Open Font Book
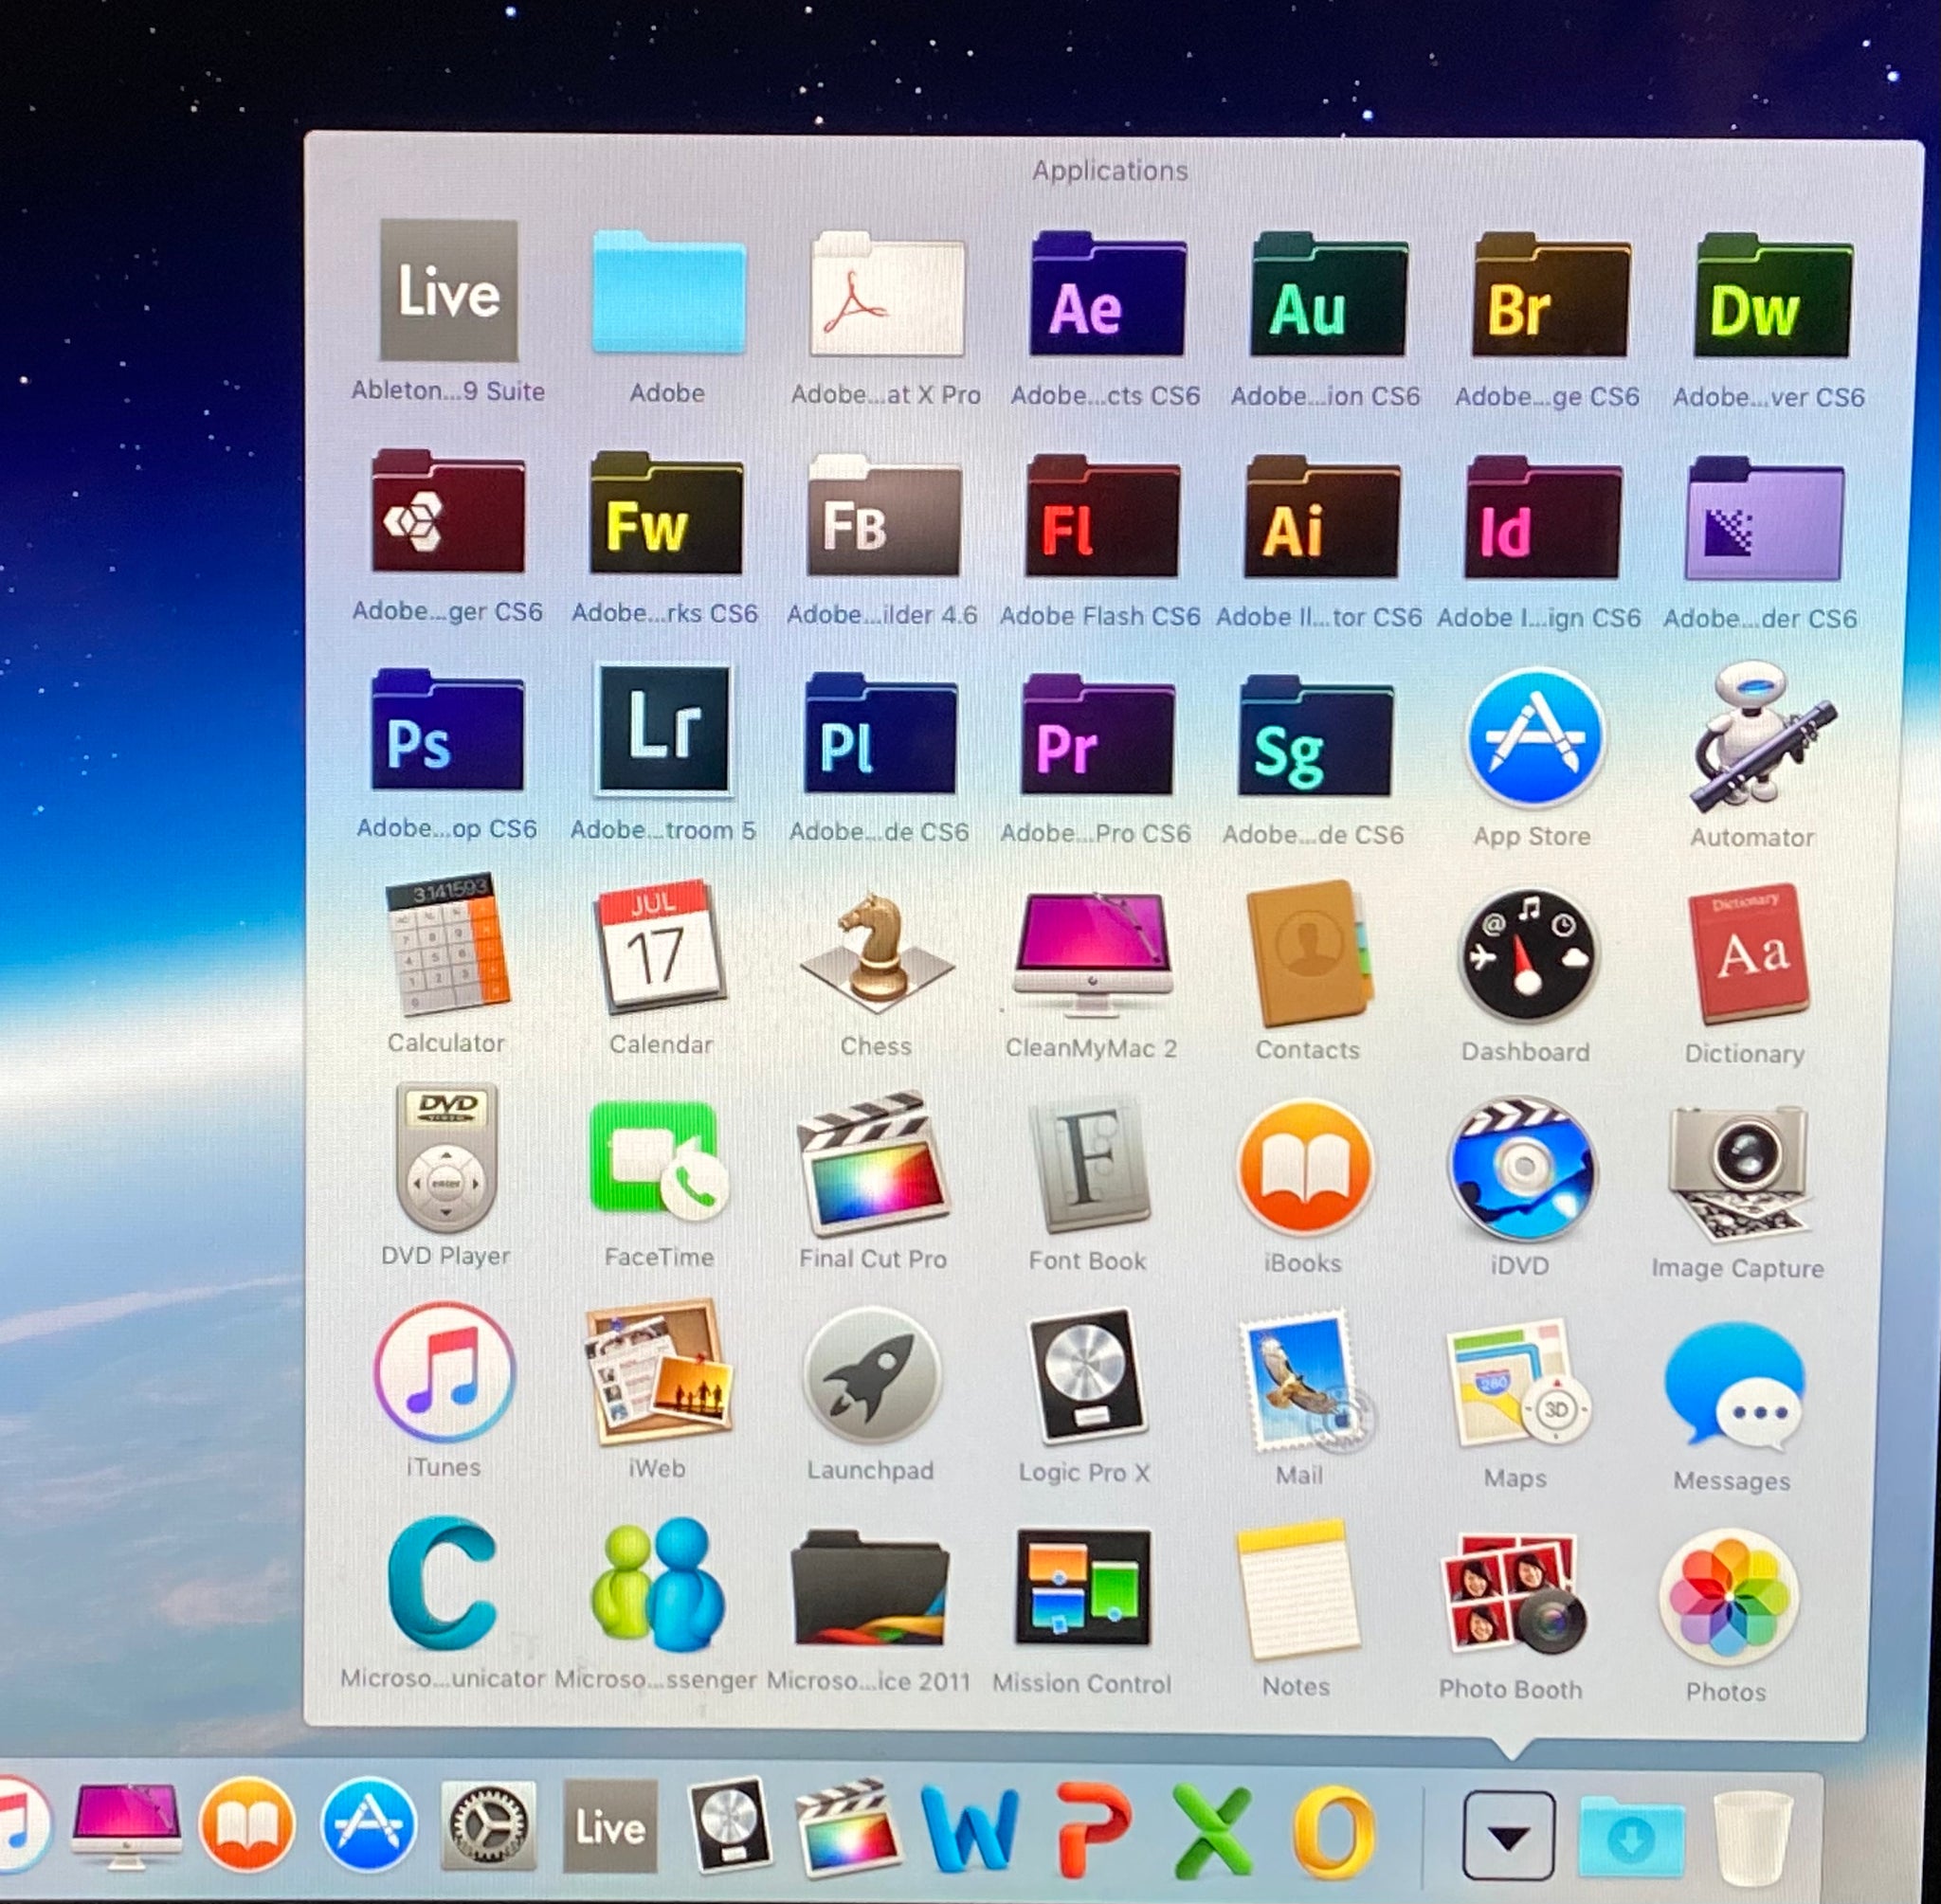This screenshot has height=1904, width=1941. (x=1090, y=1166)
